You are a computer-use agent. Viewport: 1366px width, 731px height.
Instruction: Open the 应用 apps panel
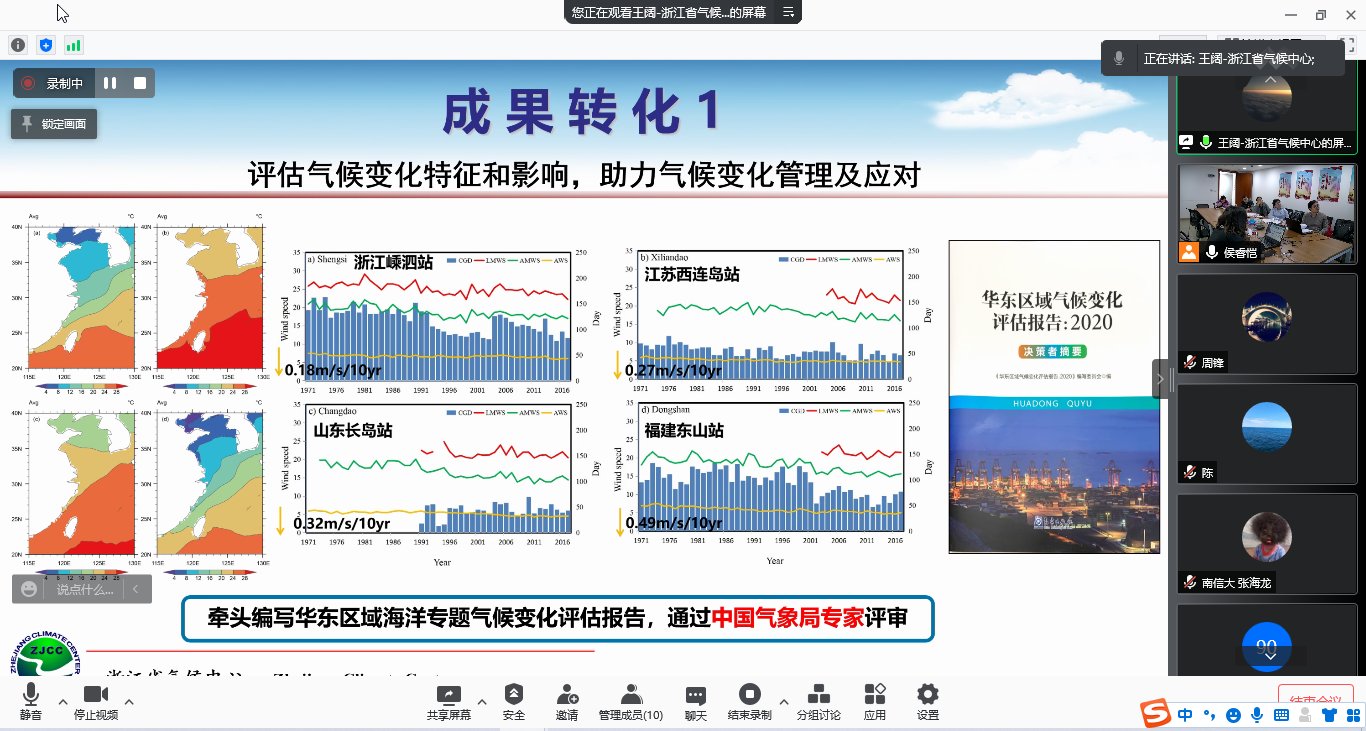[875, 702]
